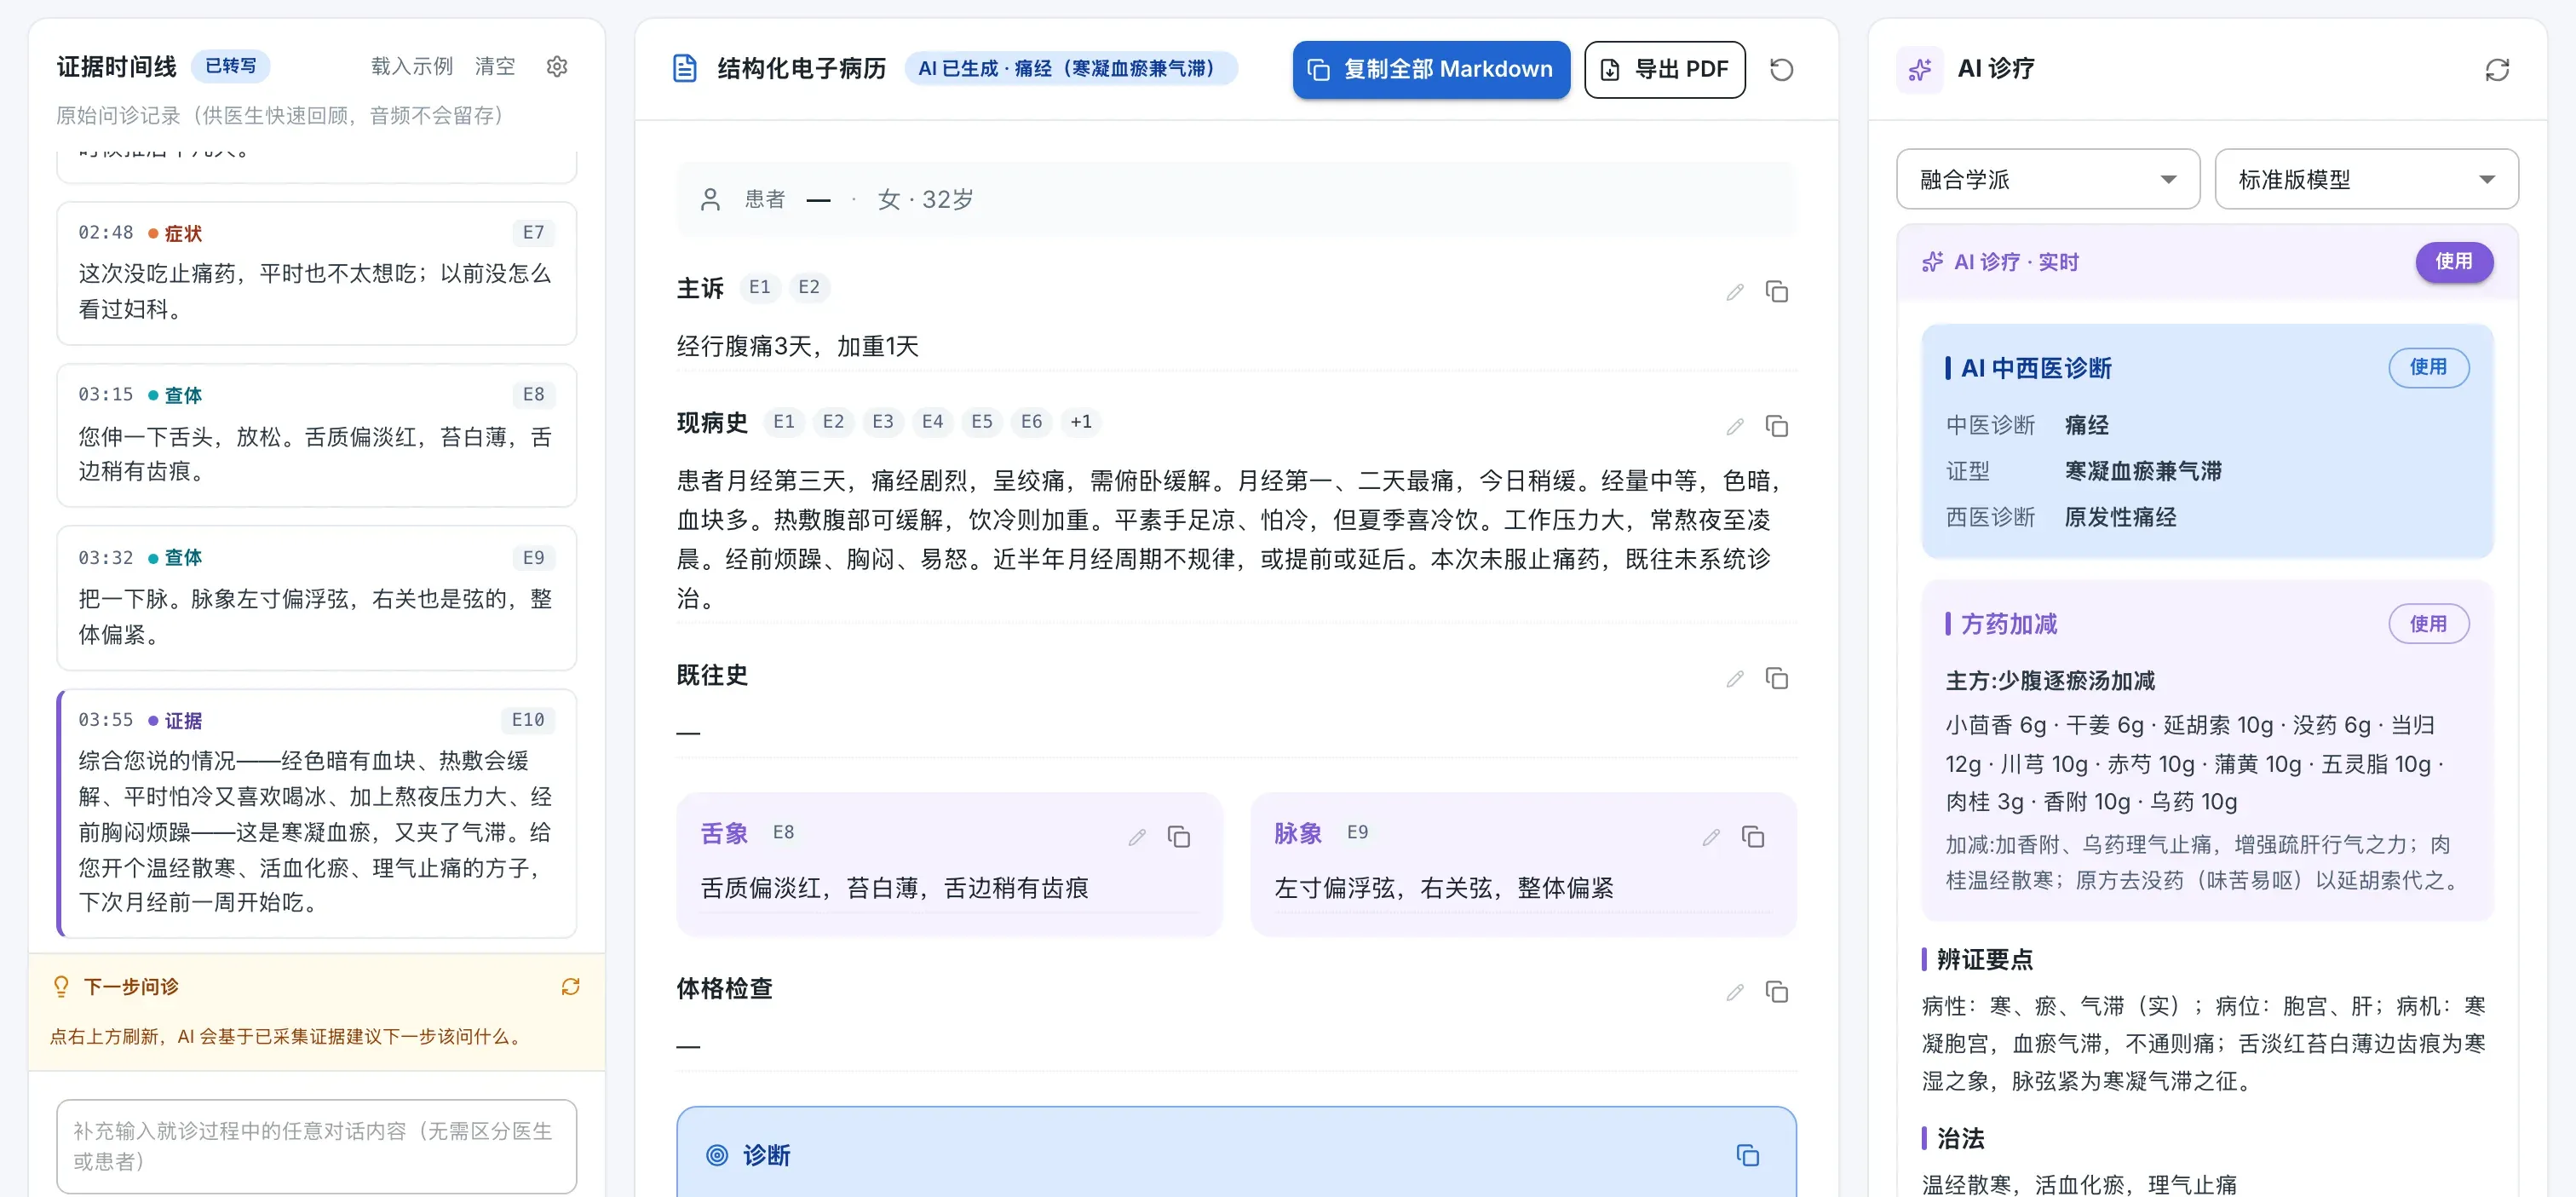Use the AI 中西医诊断 card result
The height and width of the screenshot is (1197, 2576).
click(x=2427, y=367)
